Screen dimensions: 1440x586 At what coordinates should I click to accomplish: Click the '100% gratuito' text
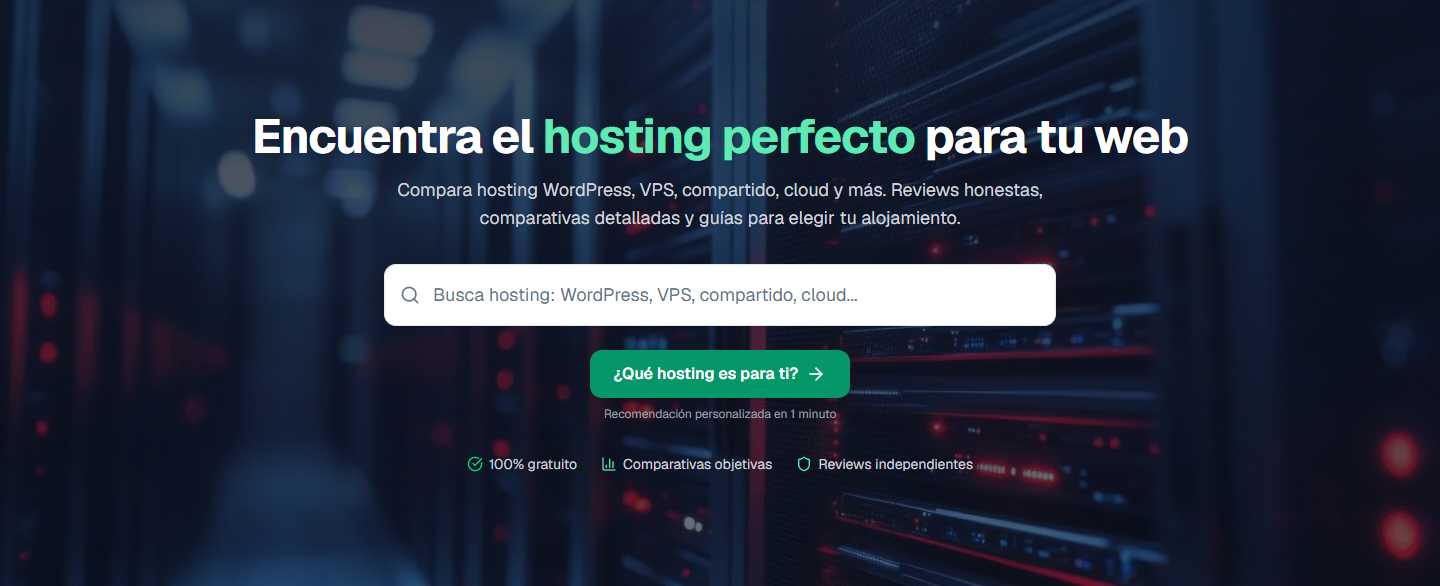[533, 464]
